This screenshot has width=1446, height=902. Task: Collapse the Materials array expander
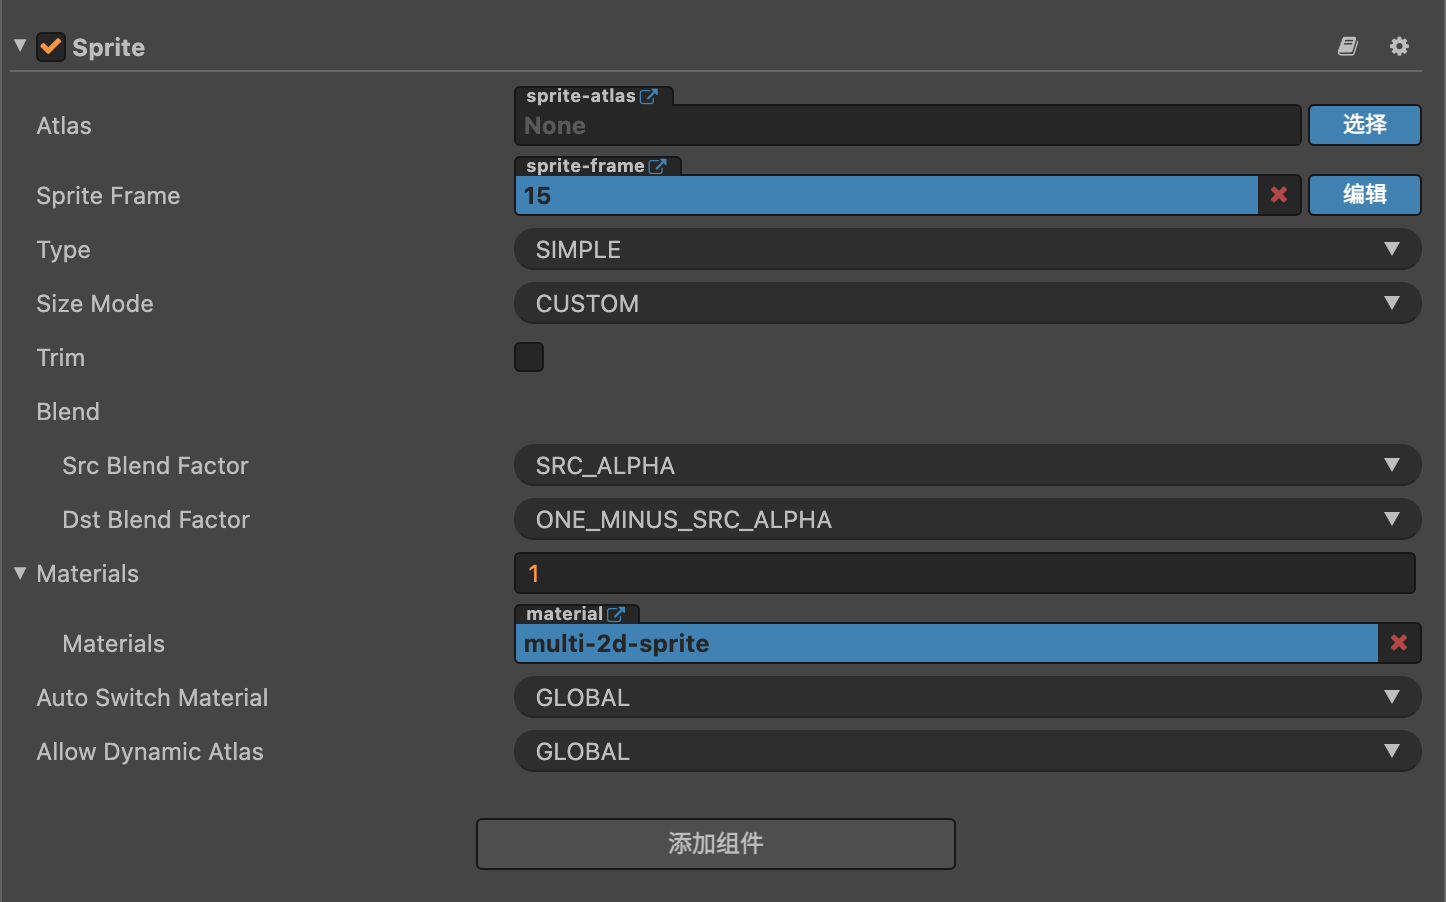(x=20, y=573)
